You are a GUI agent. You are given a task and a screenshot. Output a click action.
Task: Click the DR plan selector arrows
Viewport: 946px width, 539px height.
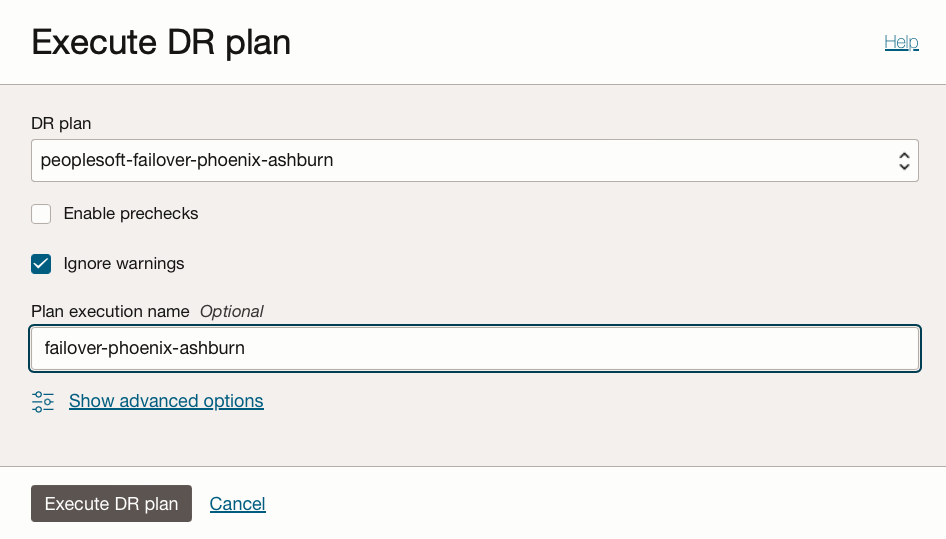tap(903, 160)
